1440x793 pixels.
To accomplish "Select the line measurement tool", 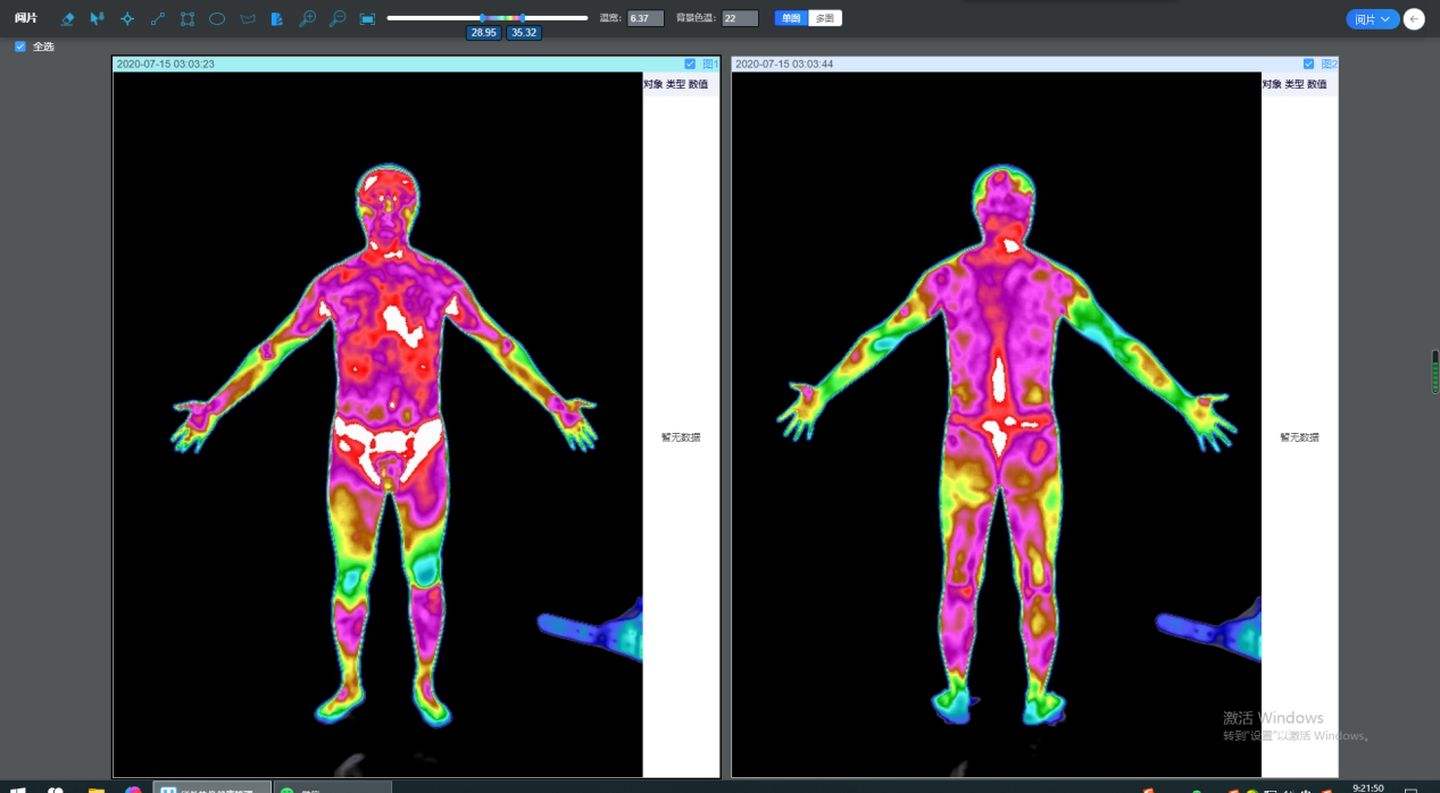I will [x=157, y=19].
